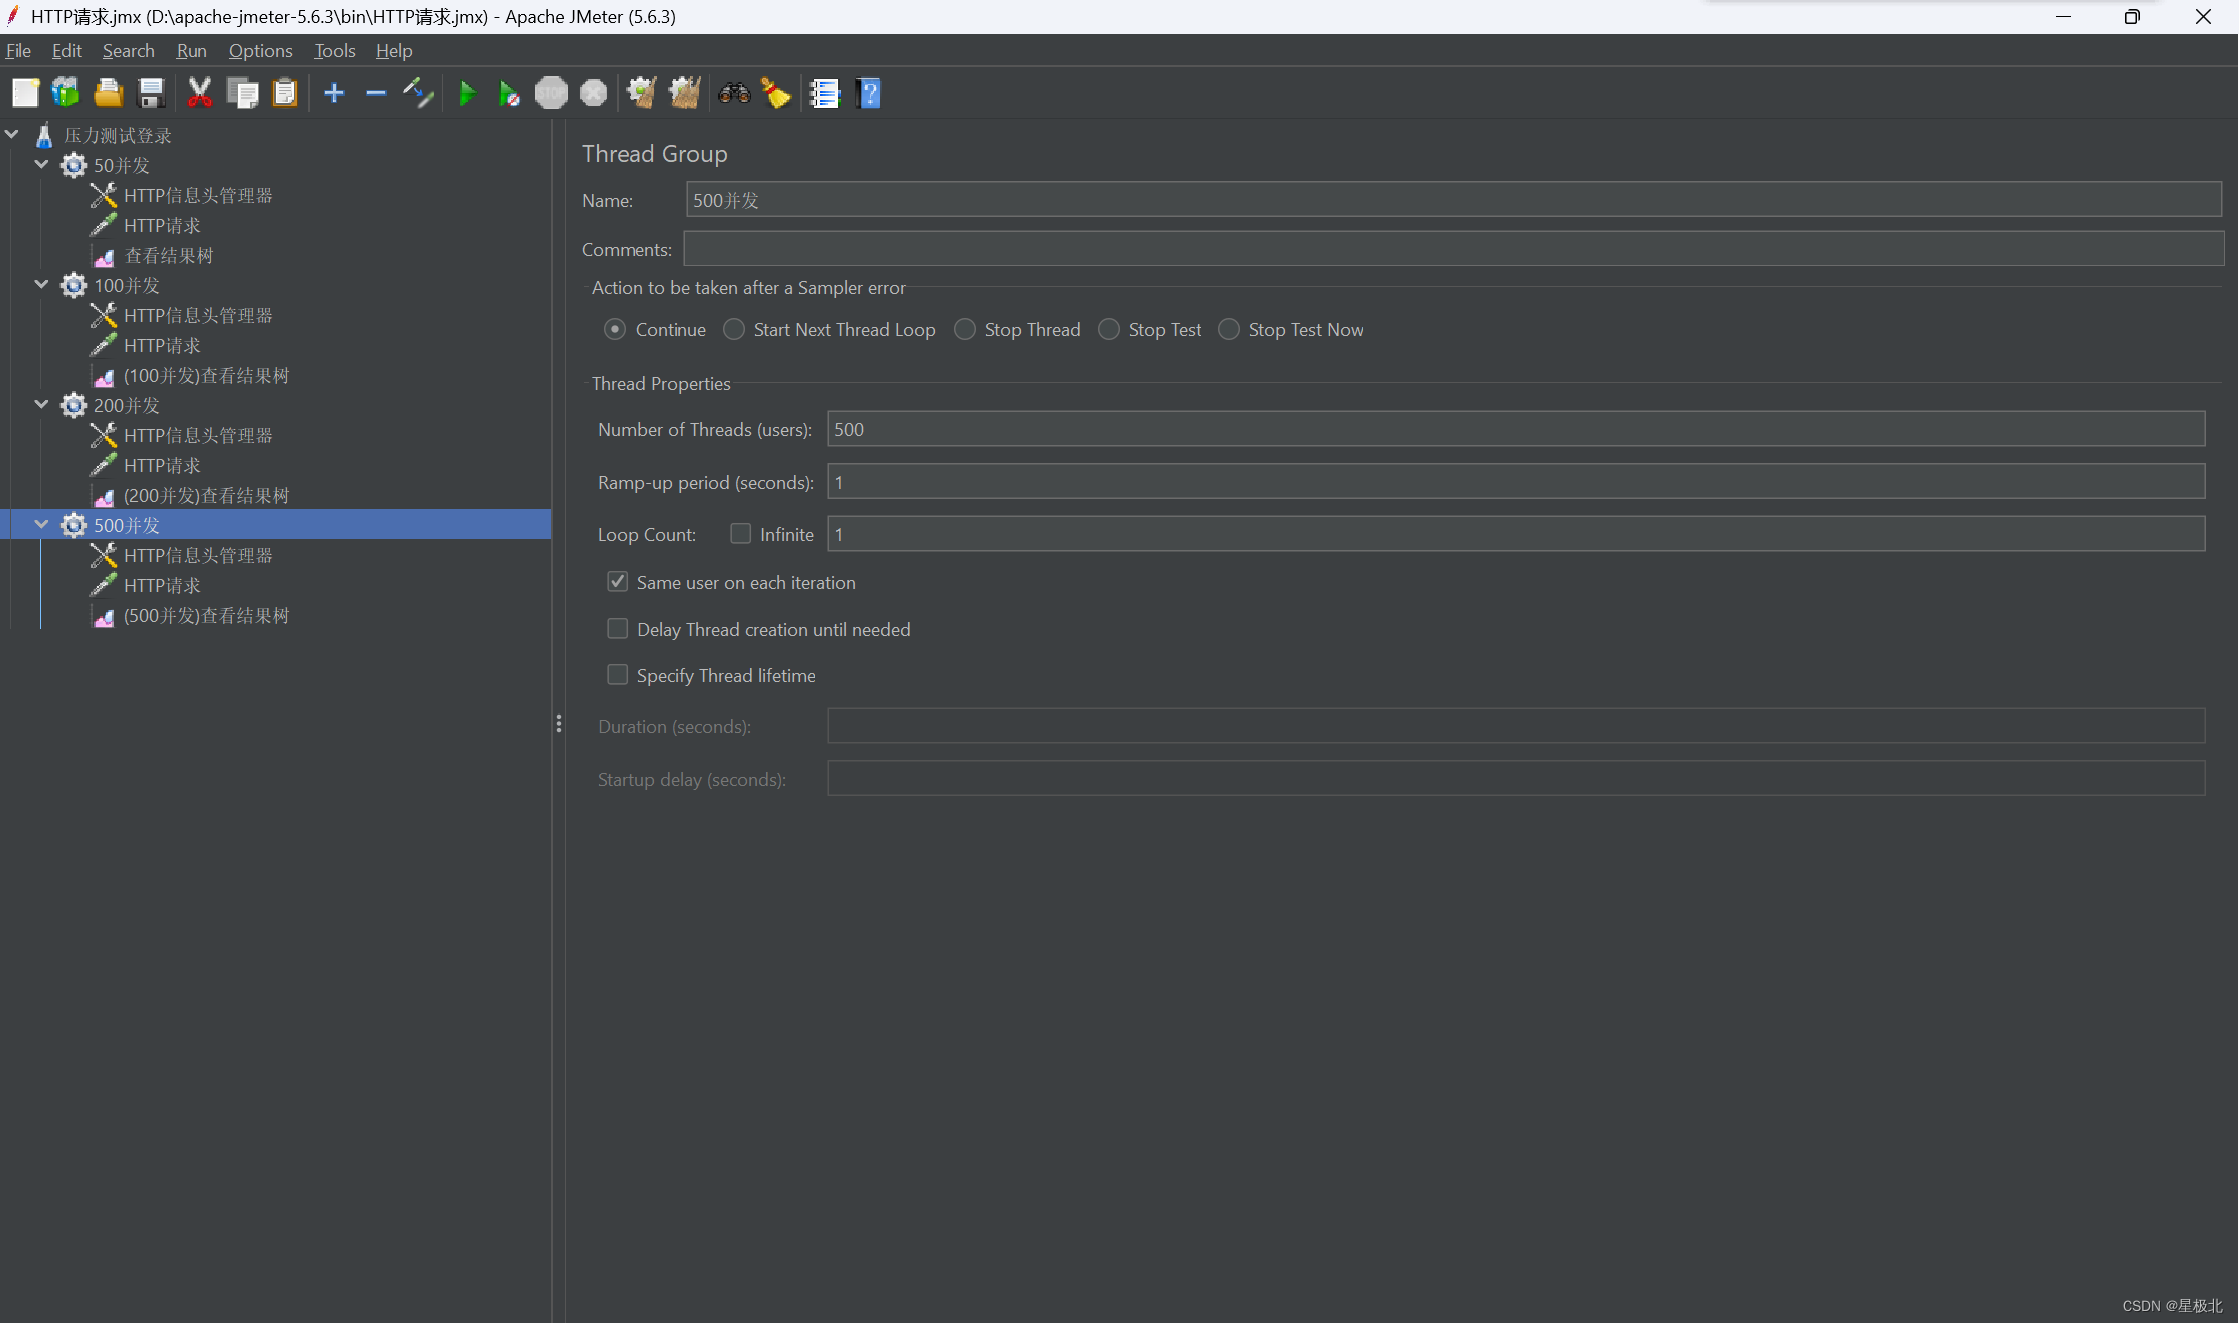
Task: Open the Options menu
Action: [x=260, y=51]
